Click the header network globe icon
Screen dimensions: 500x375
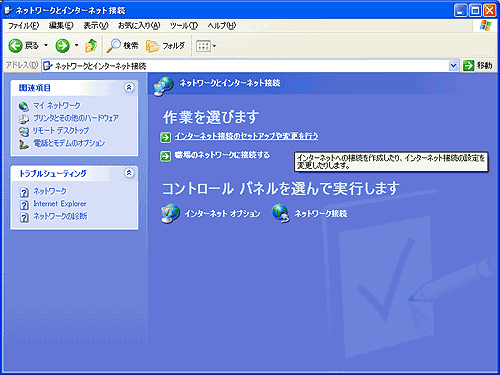pos(163,86)
